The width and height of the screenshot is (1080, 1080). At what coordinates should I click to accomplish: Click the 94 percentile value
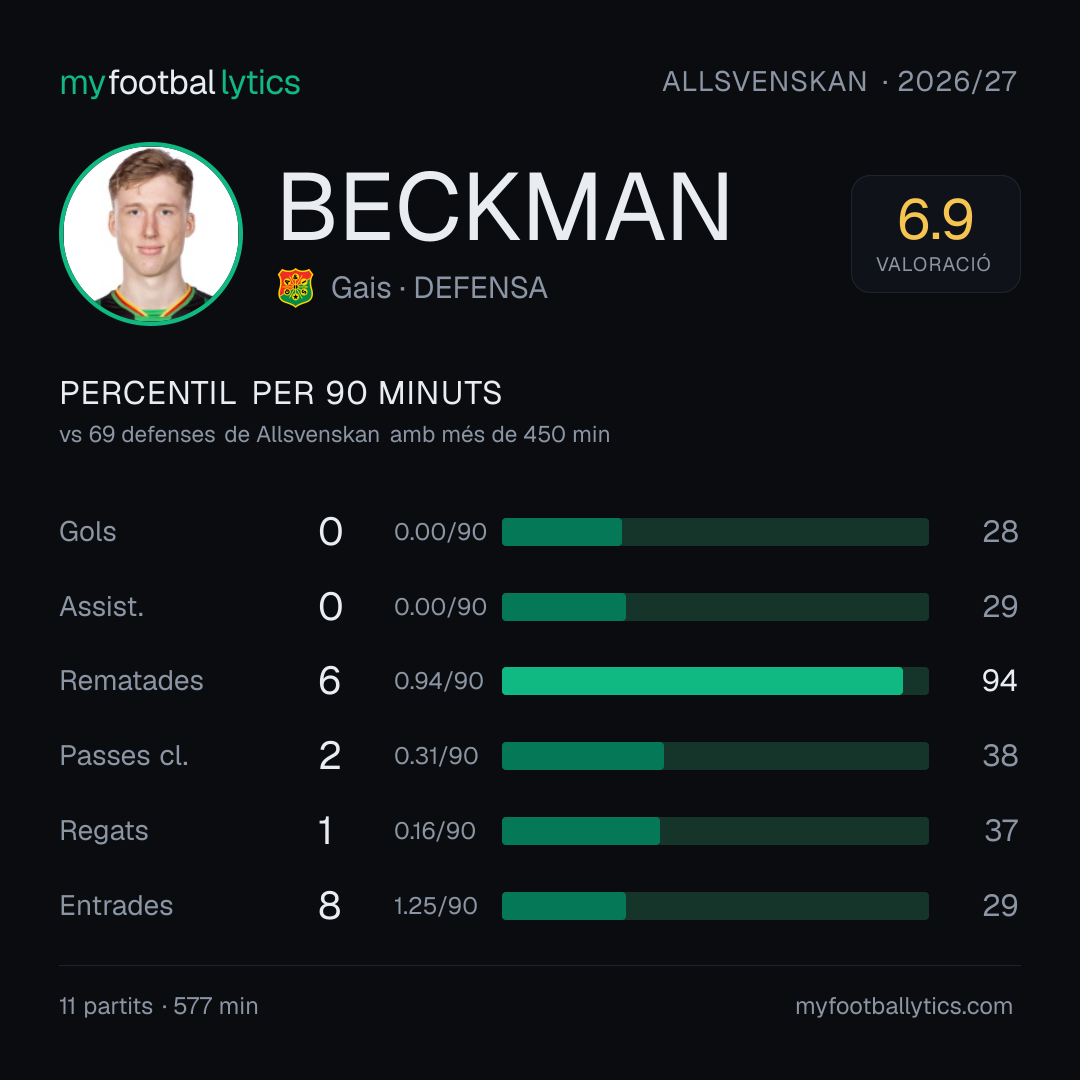[999, 681]
